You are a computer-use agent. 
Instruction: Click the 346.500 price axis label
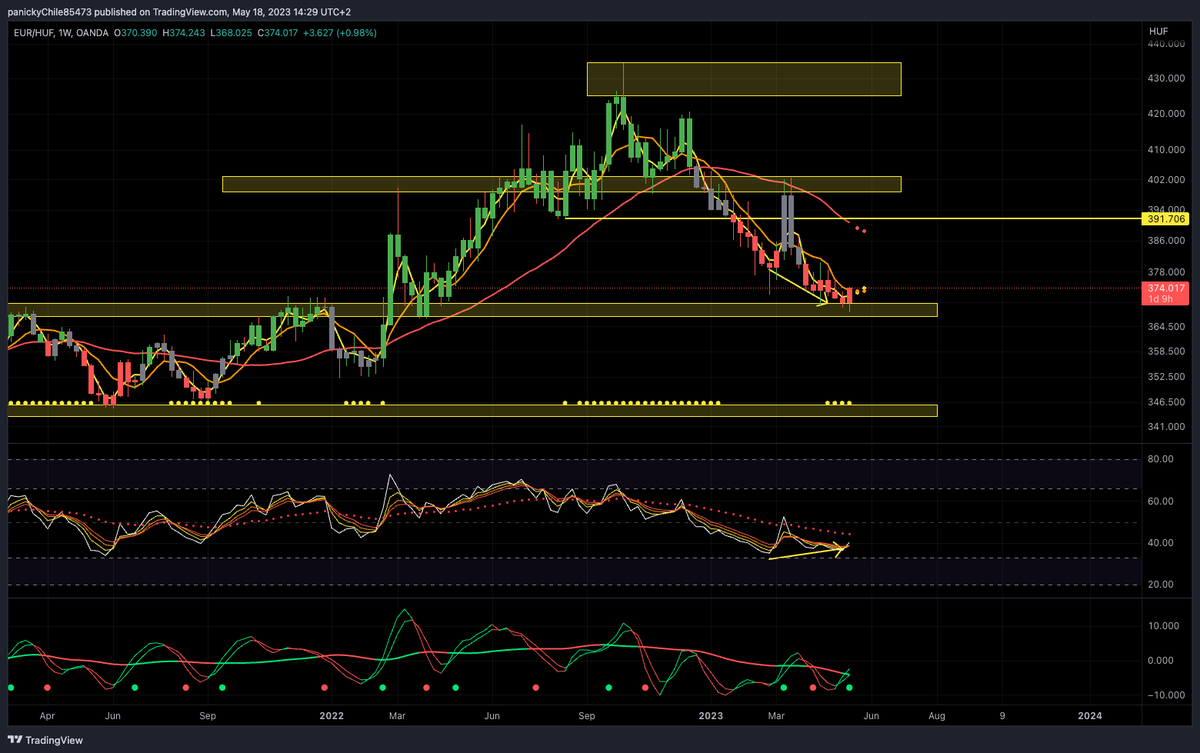(x=1165, y=402)
